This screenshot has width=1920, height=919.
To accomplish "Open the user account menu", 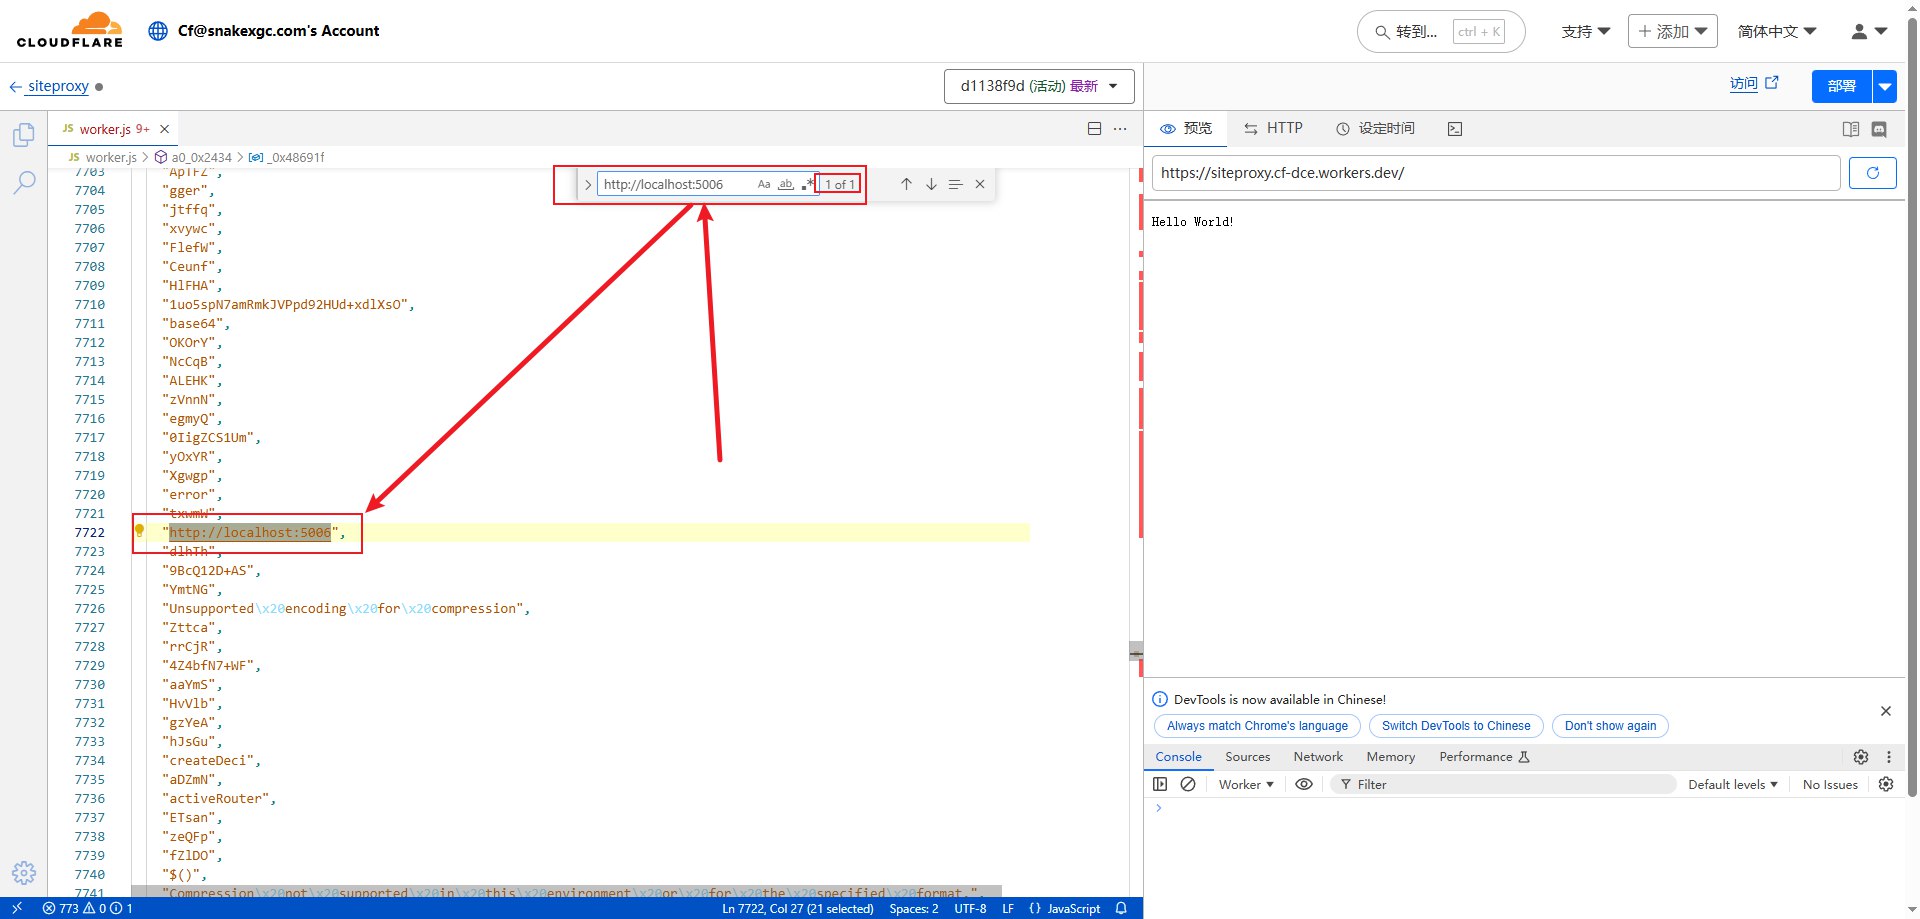I will coord(1868,31).
